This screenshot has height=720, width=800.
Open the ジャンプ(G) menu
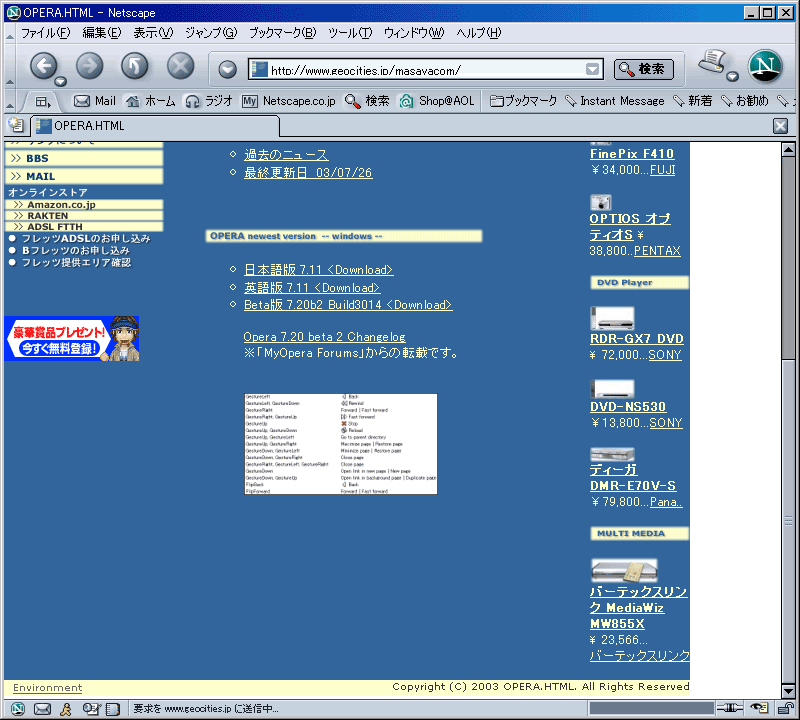[211, 33]
